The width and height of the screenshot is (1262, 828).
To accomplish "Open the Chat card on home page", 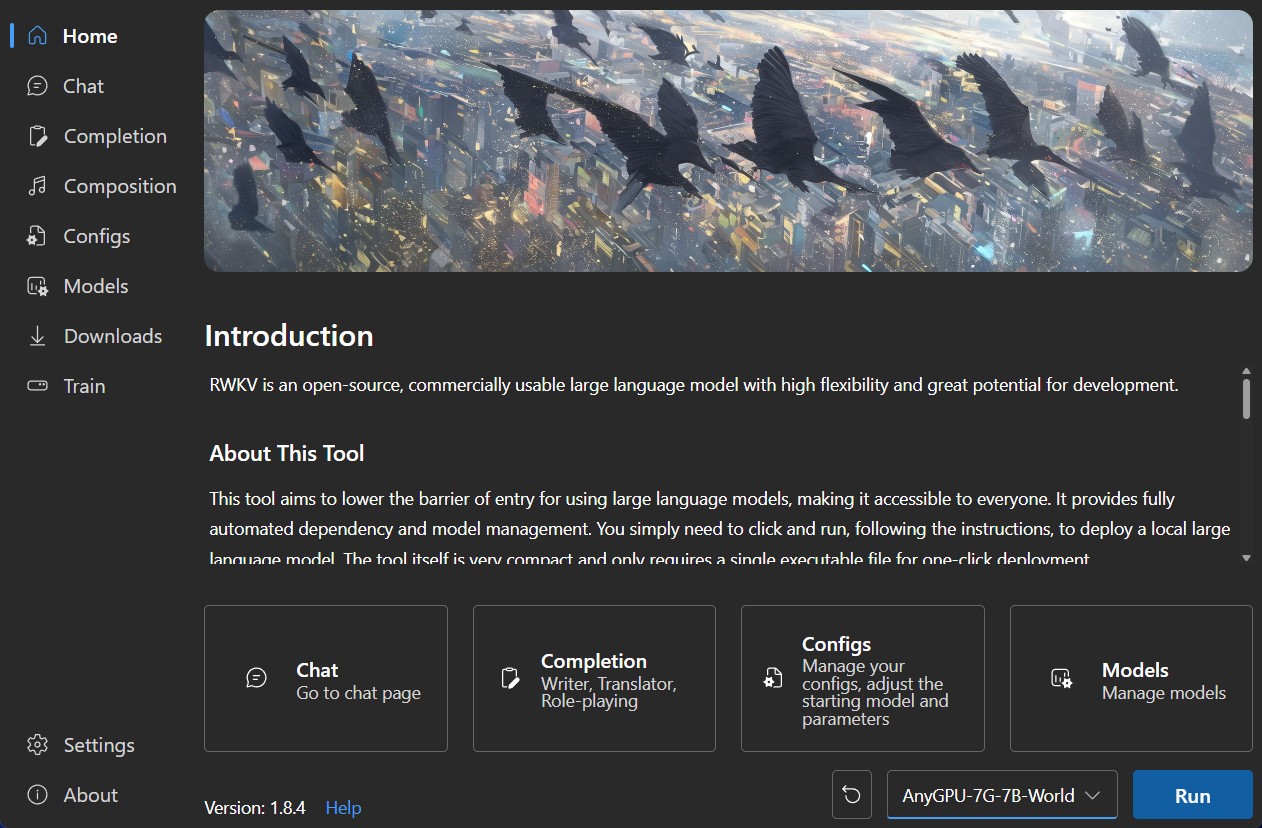I will pyautogui.click(x=326, y=678).
